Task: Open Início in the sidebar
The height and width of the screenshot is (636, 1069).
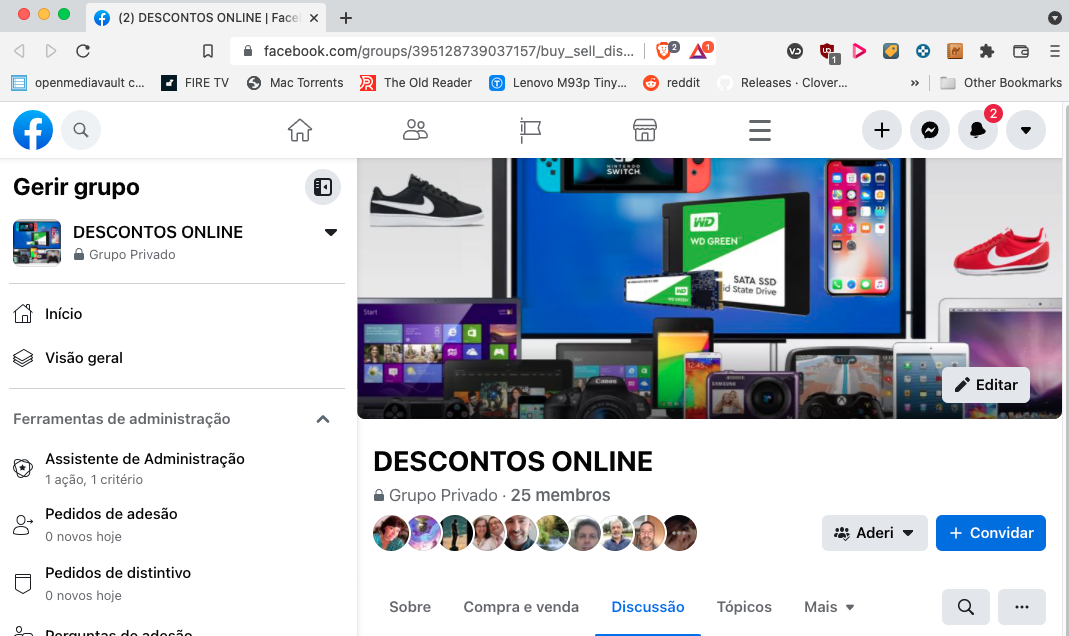Action: click(177, 314)
